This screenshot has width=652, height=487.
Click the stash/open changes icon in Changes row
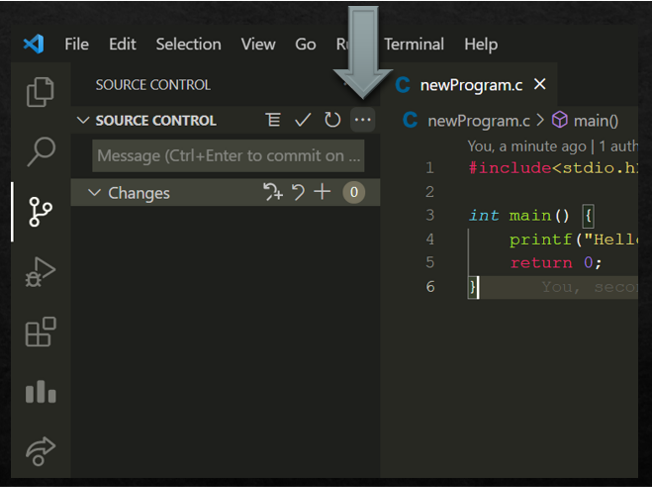[x=273, y=192]
